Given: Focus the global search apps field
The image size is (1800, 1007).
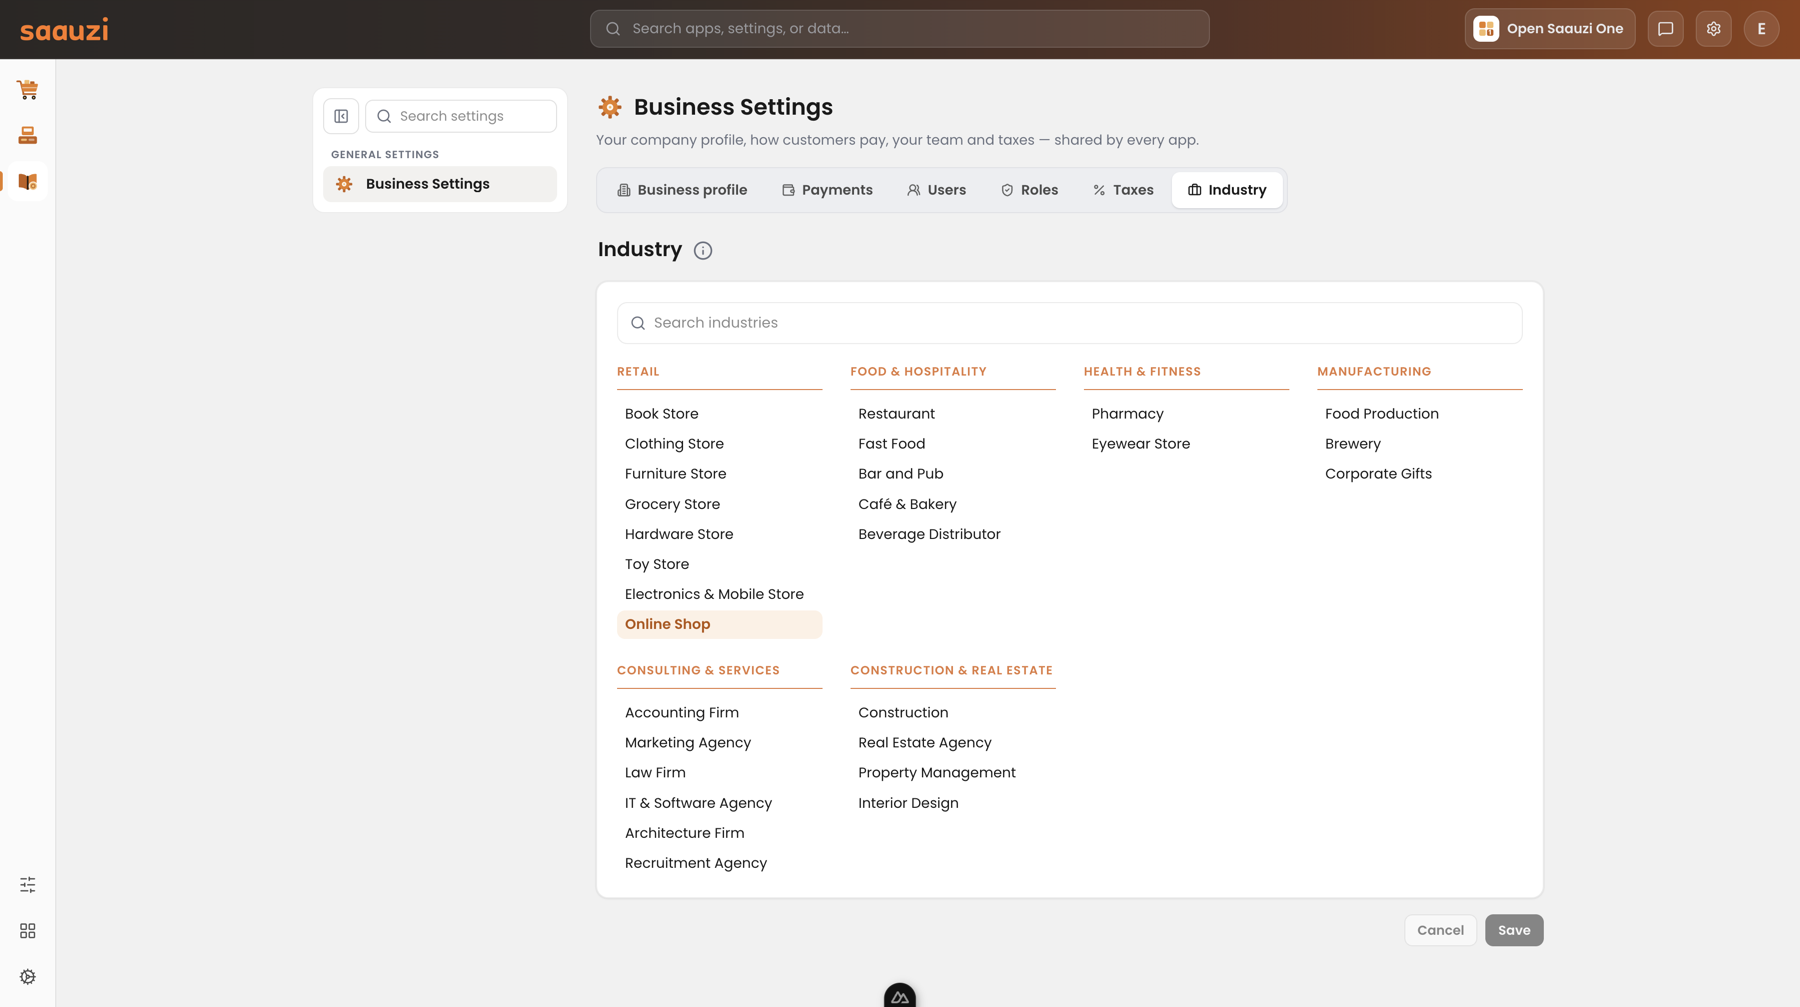Looking at the screenshot, I should (x=900, y=29).
